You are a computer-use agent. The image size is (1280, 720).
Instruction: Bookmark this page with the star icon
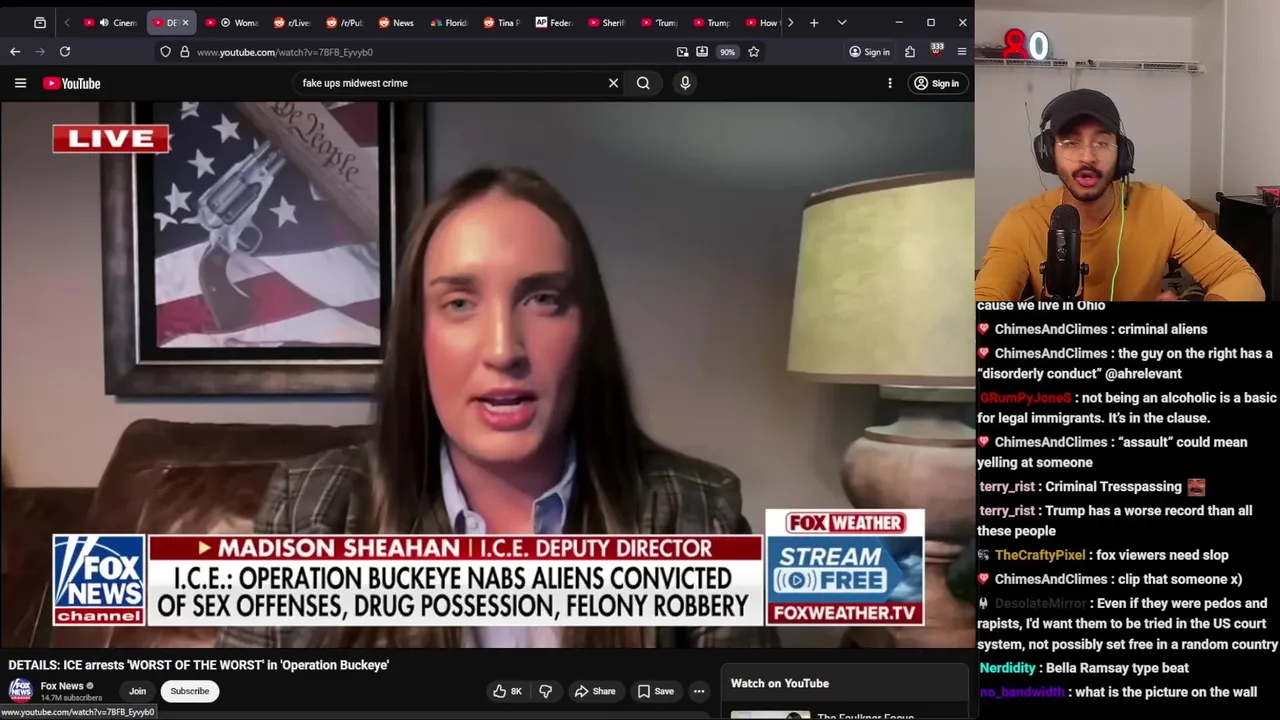pos(754,52)
